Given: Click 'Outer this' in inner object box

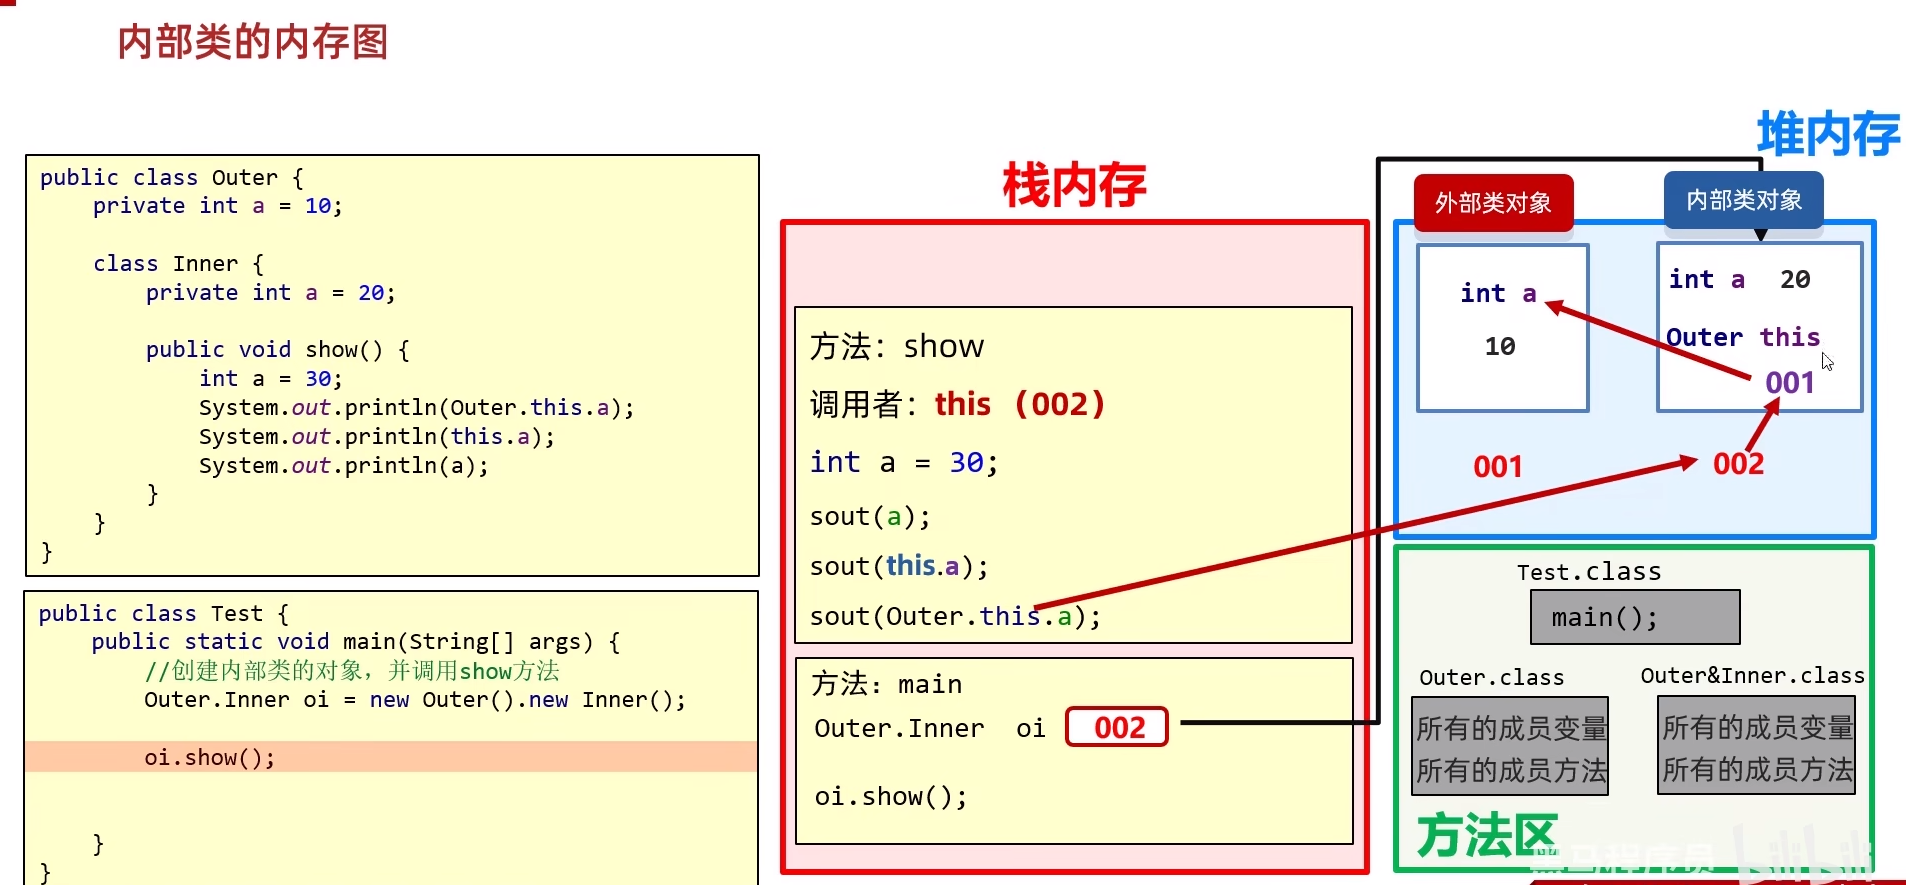Looking at the screenshot, I should 1743,337.
